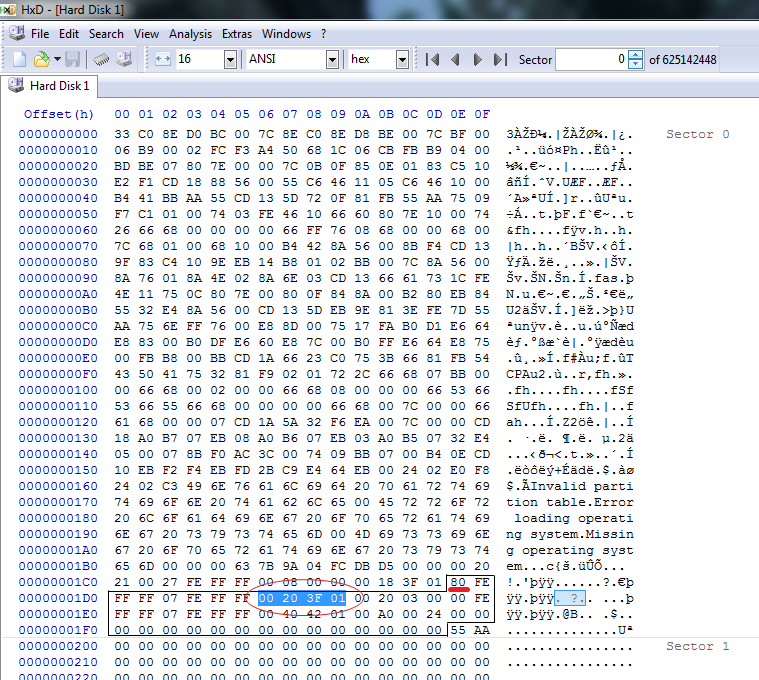759x680 pixels.
Task: Click the New file icon
Action: (21, 60)
